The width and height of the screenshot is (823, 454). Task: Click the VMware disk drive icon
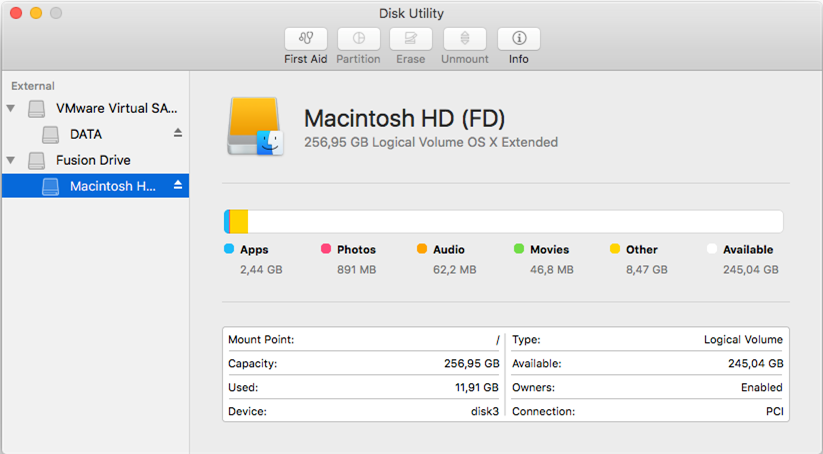(x=36, y=109)
